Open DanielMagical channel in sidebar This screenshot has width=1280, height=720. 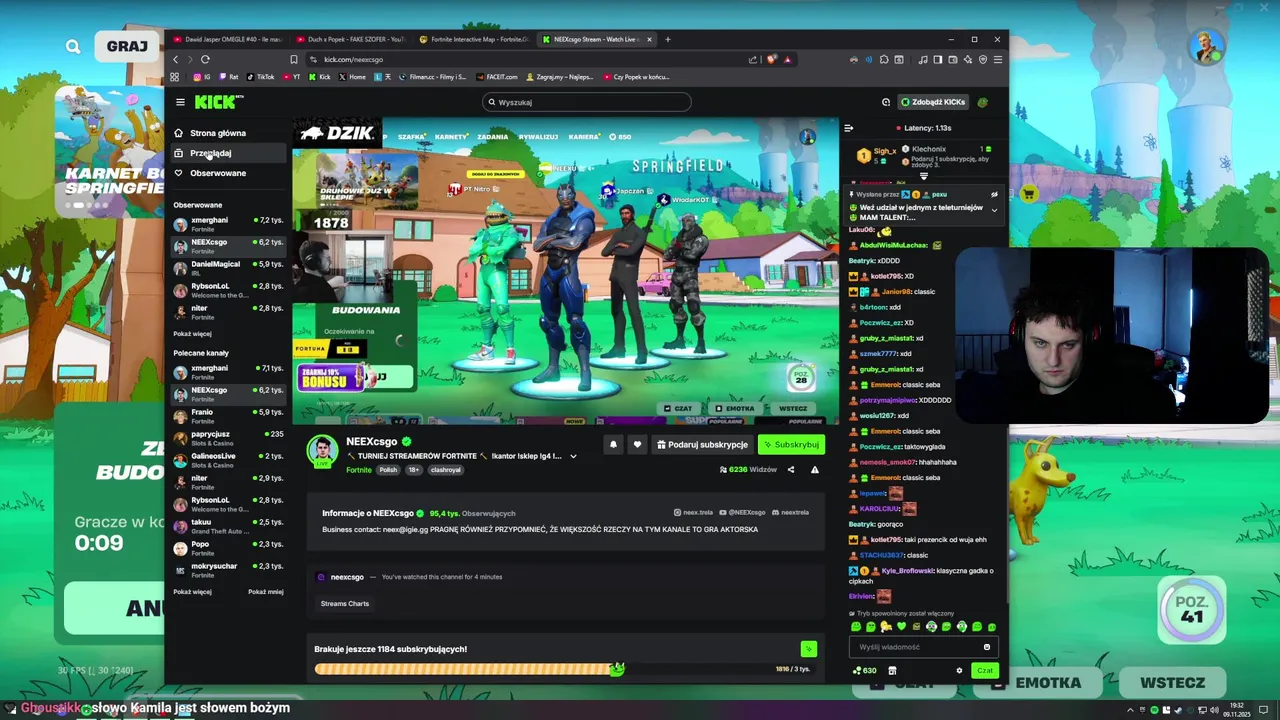228,267
